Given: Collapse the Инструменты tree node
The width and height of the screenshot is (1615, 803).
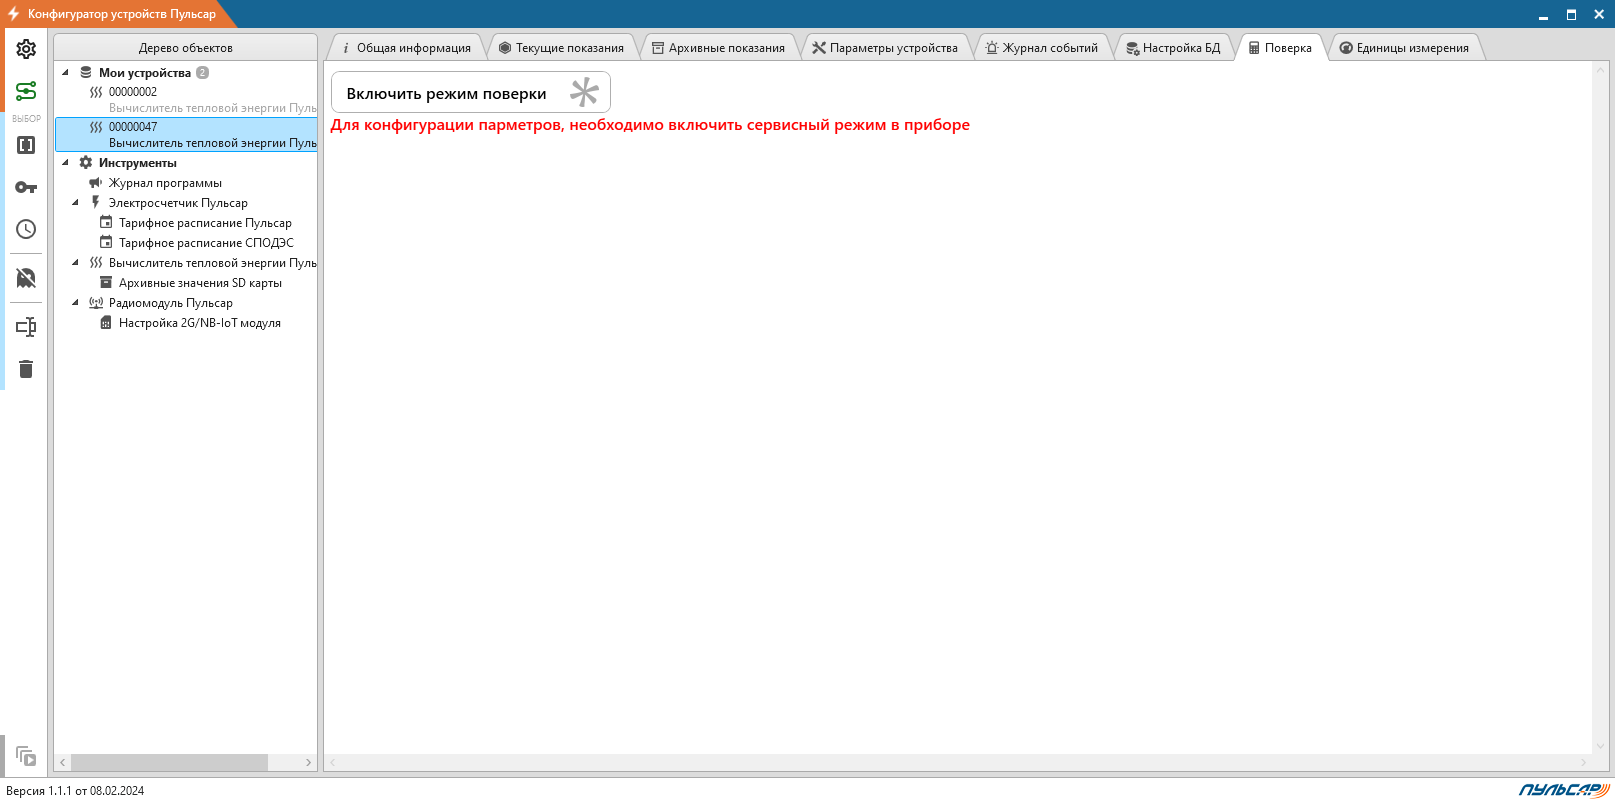Looking at the screenshot, I should pos(65,162).
